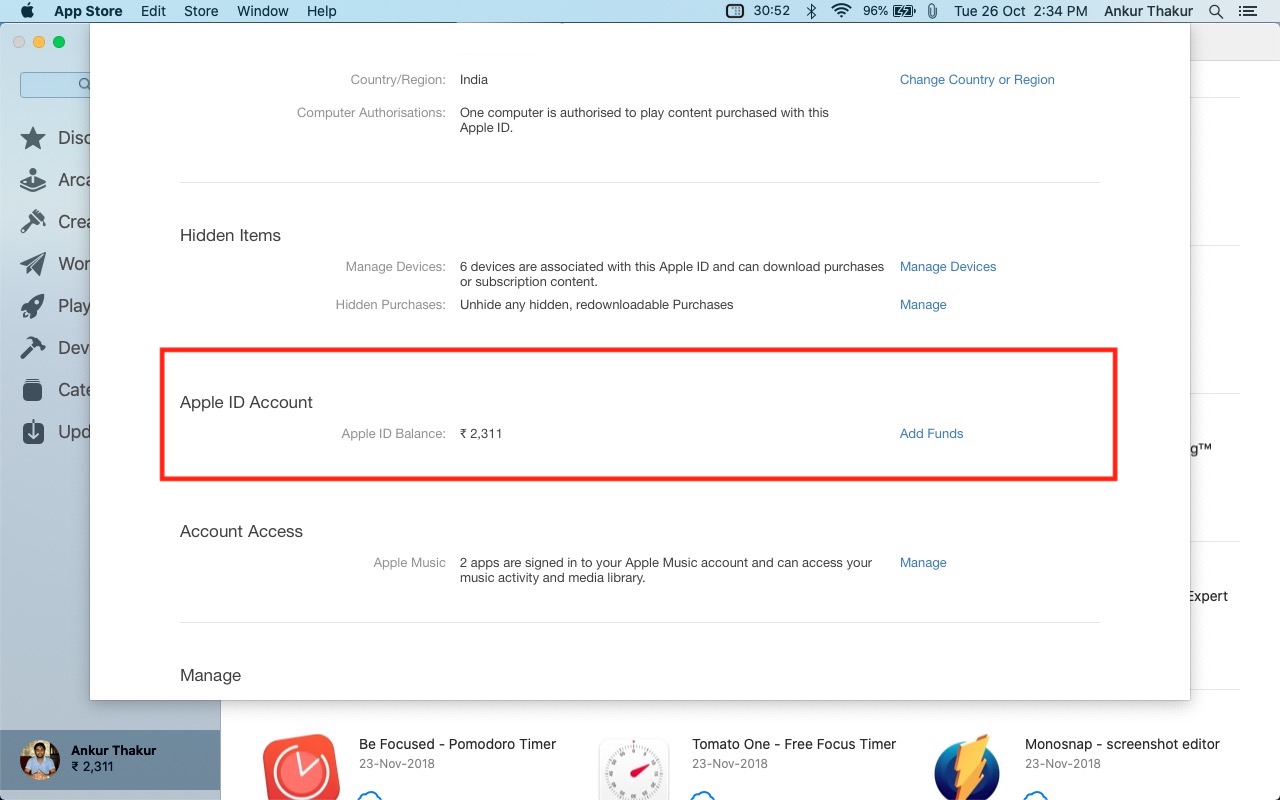The height and width of the screenshot is (800, 1280).
Task: Click the Account Access heading
Action: (x=241, y=531)
